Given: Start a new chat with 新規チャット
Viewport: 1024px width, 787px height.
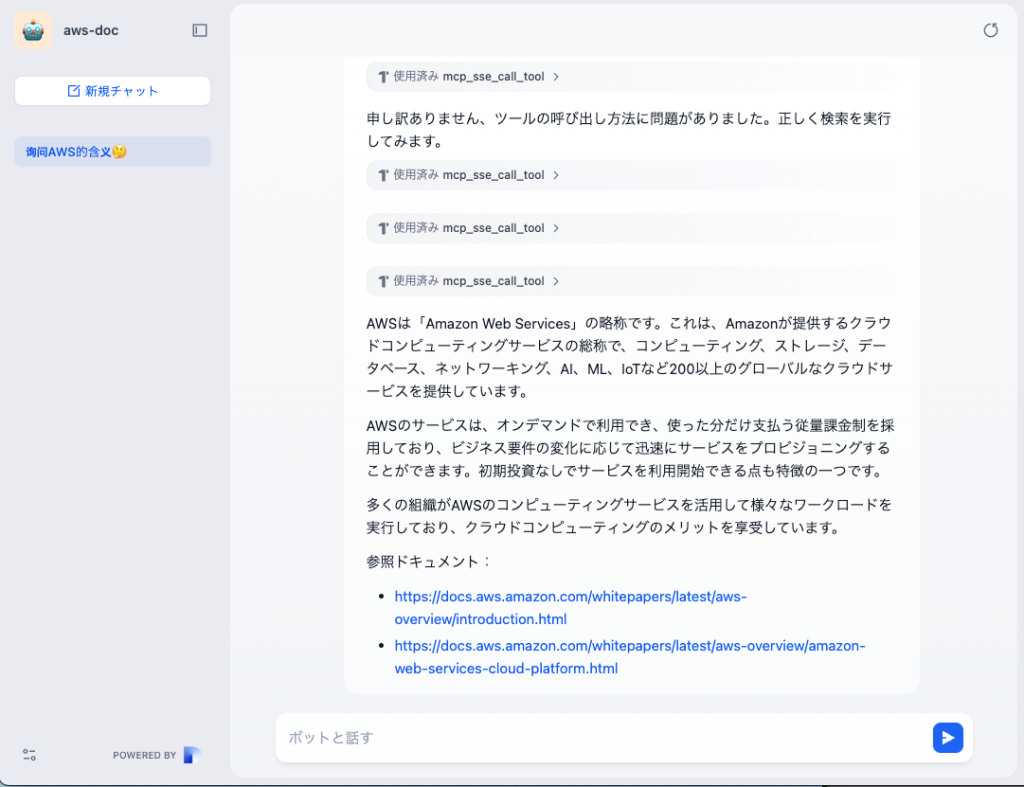Looking at the screenshot, I should pyautogui.click(x=112, y=91).
